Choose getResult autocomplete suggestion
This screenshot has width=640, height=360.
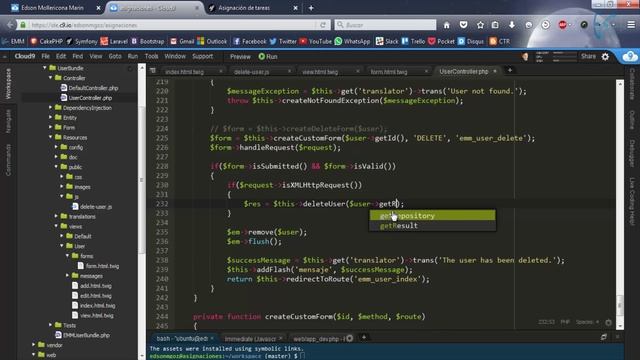pos(432,225)
